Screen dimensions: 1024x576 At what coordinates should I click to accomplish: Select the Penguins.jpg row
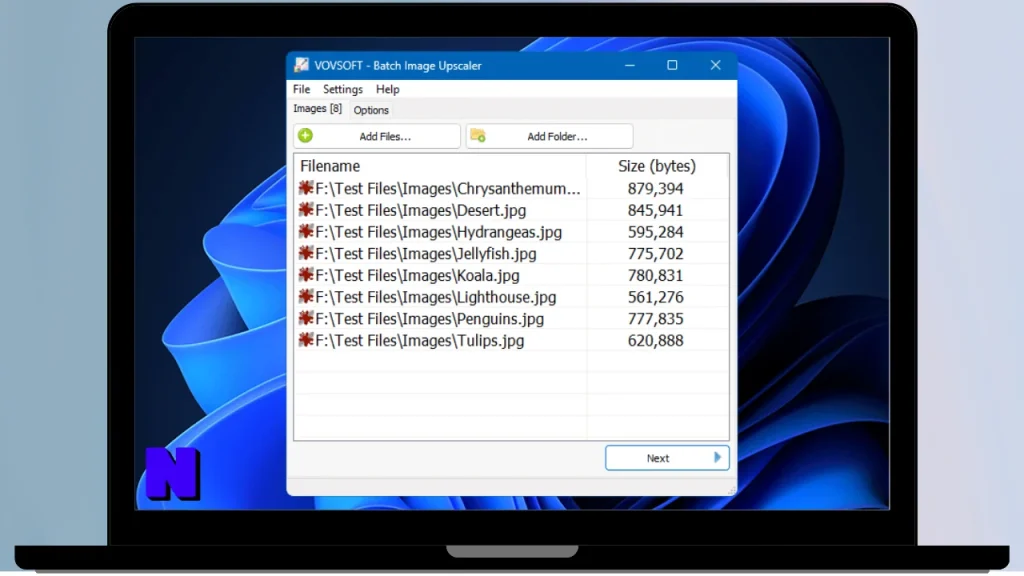[x=511, y=319]
